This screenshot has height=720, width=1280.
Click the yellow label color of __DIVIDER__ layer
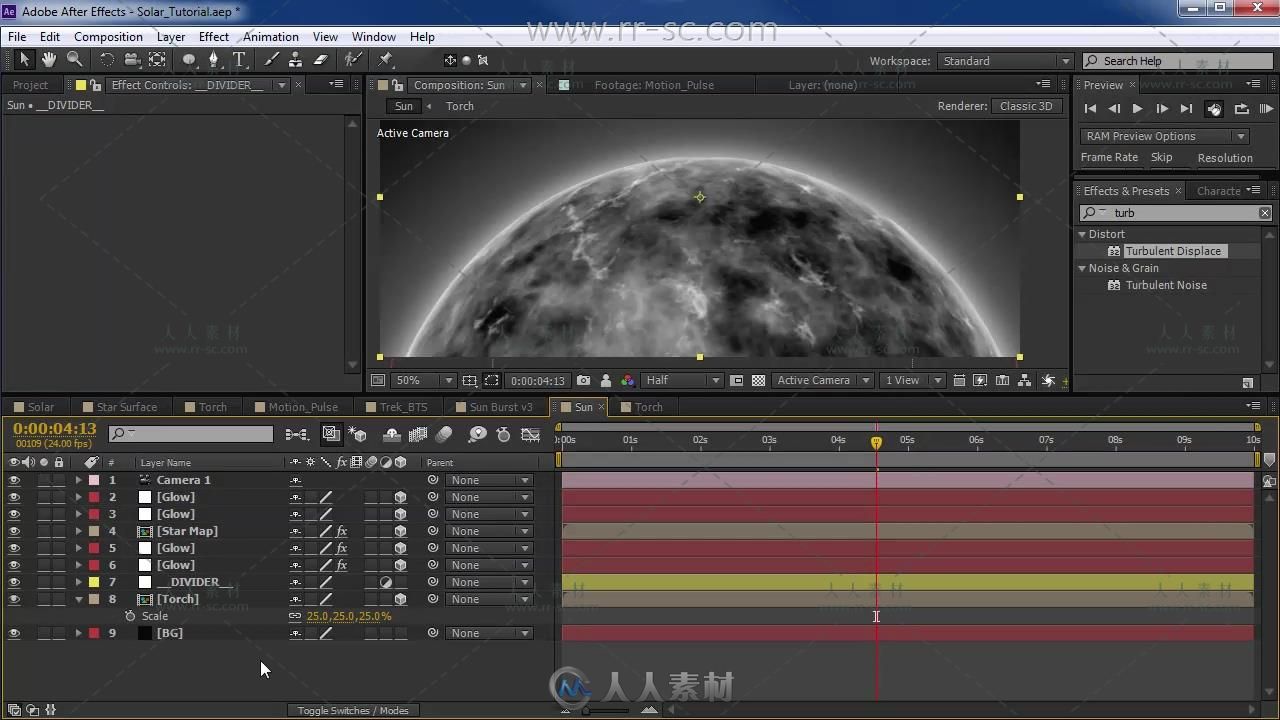pos(94,582)
